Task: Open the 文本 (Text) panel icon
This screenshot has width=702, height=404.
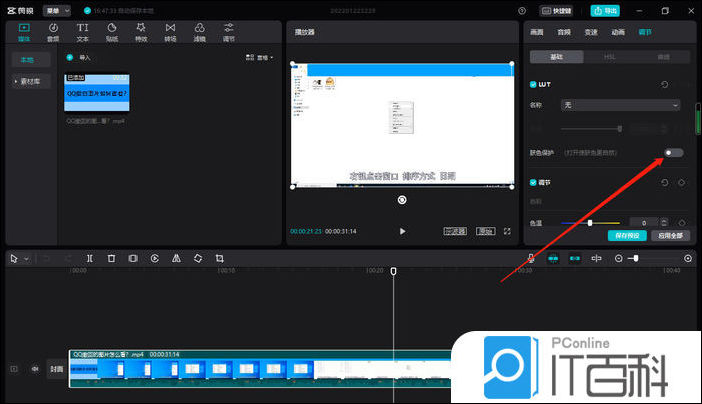Action: coord(82,31)
